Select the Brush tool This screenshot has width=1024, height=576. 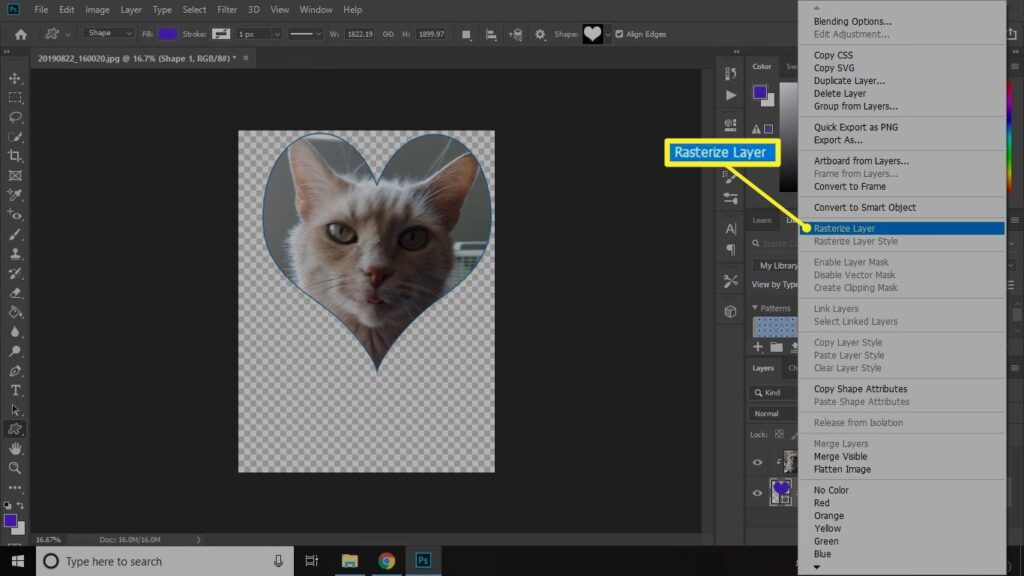click(15, 234)
